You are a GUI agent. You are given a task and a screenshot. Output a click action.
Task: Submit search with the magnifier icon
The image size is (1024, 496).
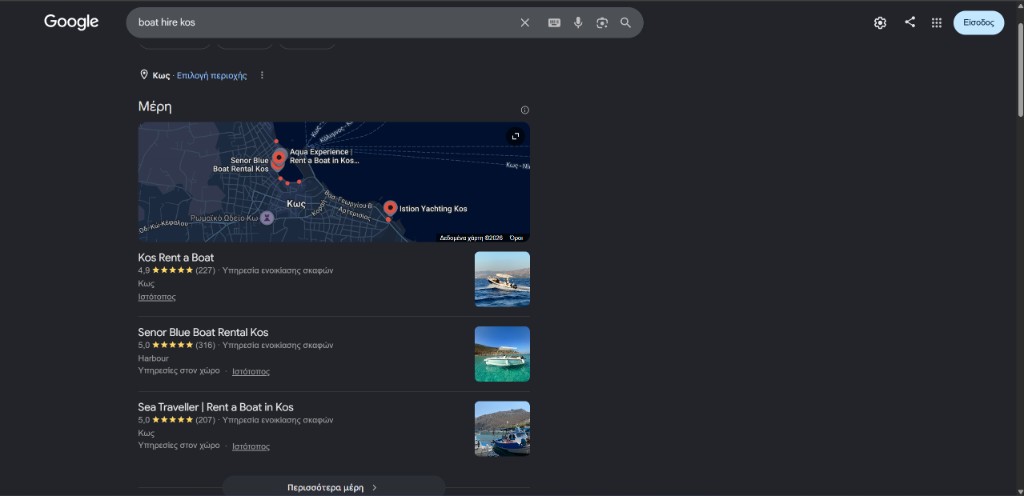(x=625, y=23)
